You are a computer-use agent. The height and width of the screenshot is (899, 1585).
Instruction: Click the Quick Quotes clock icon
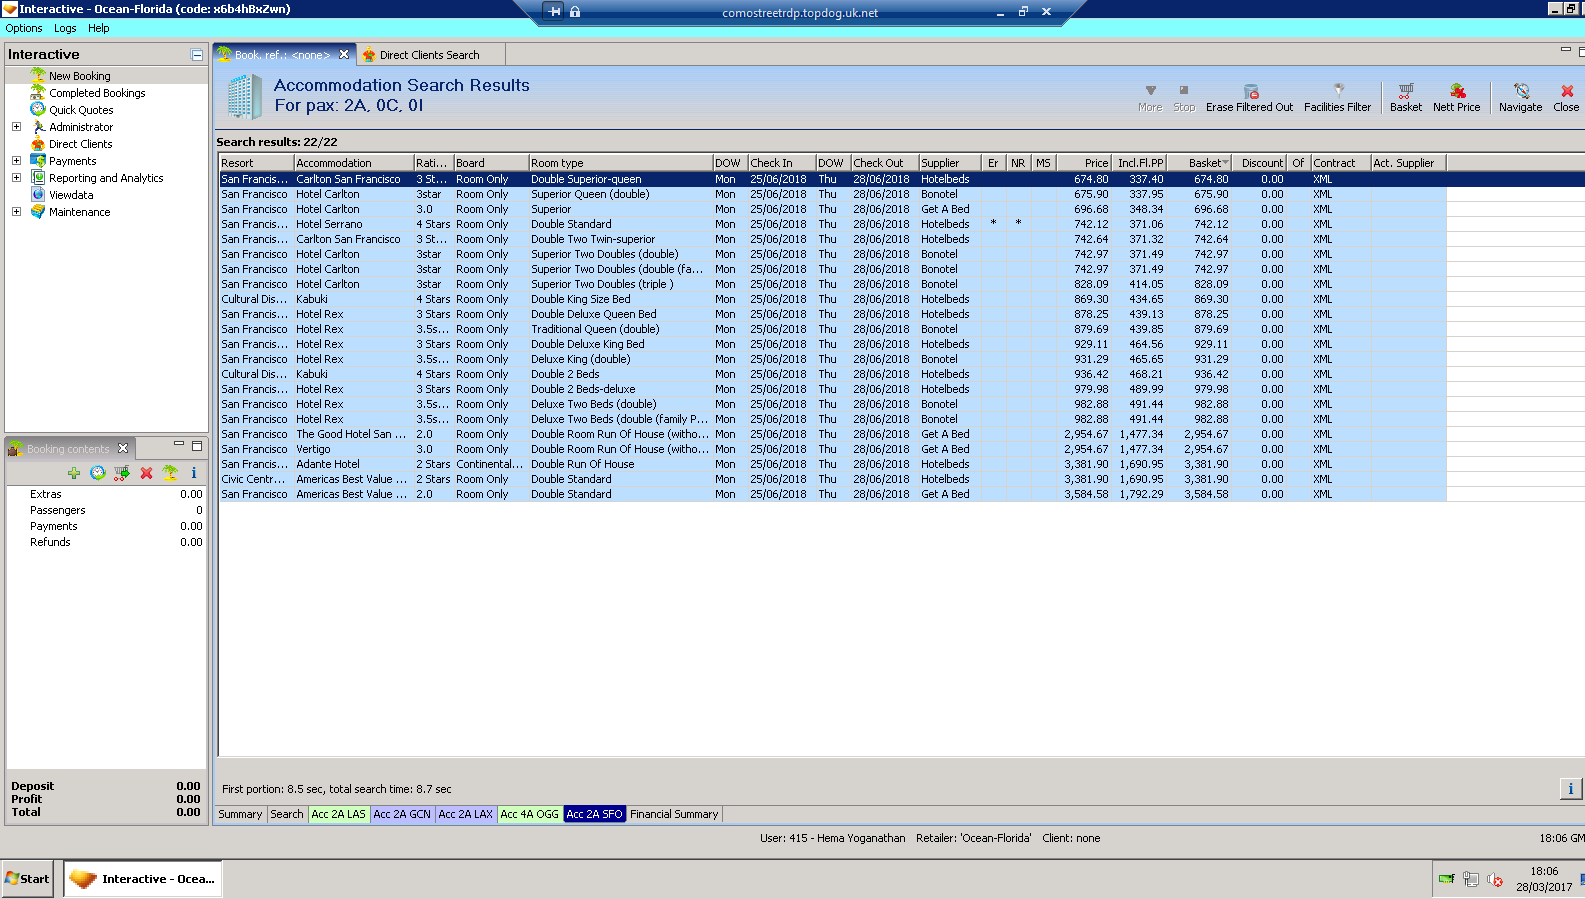click(38, 109)
